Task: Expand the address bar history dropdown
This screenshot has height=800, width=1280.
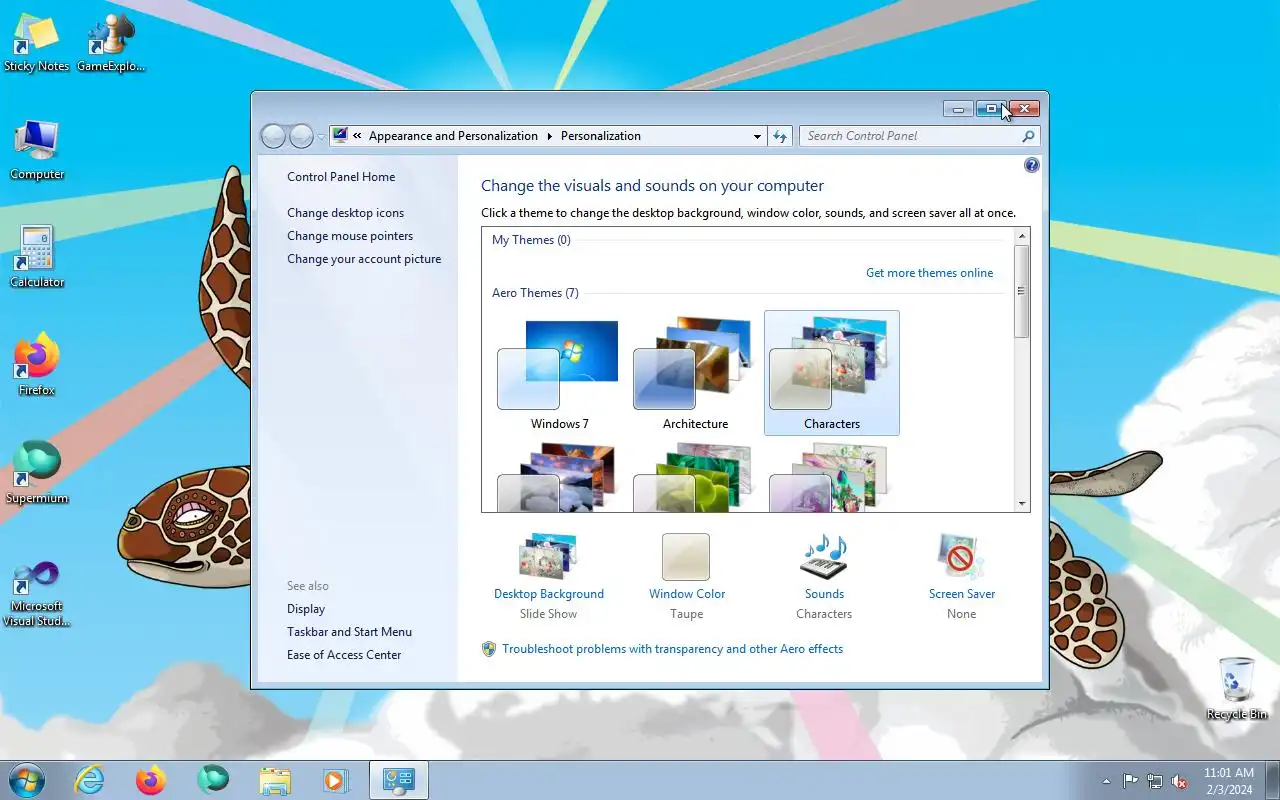Action: pyautogui.click(x=757, y=136)
